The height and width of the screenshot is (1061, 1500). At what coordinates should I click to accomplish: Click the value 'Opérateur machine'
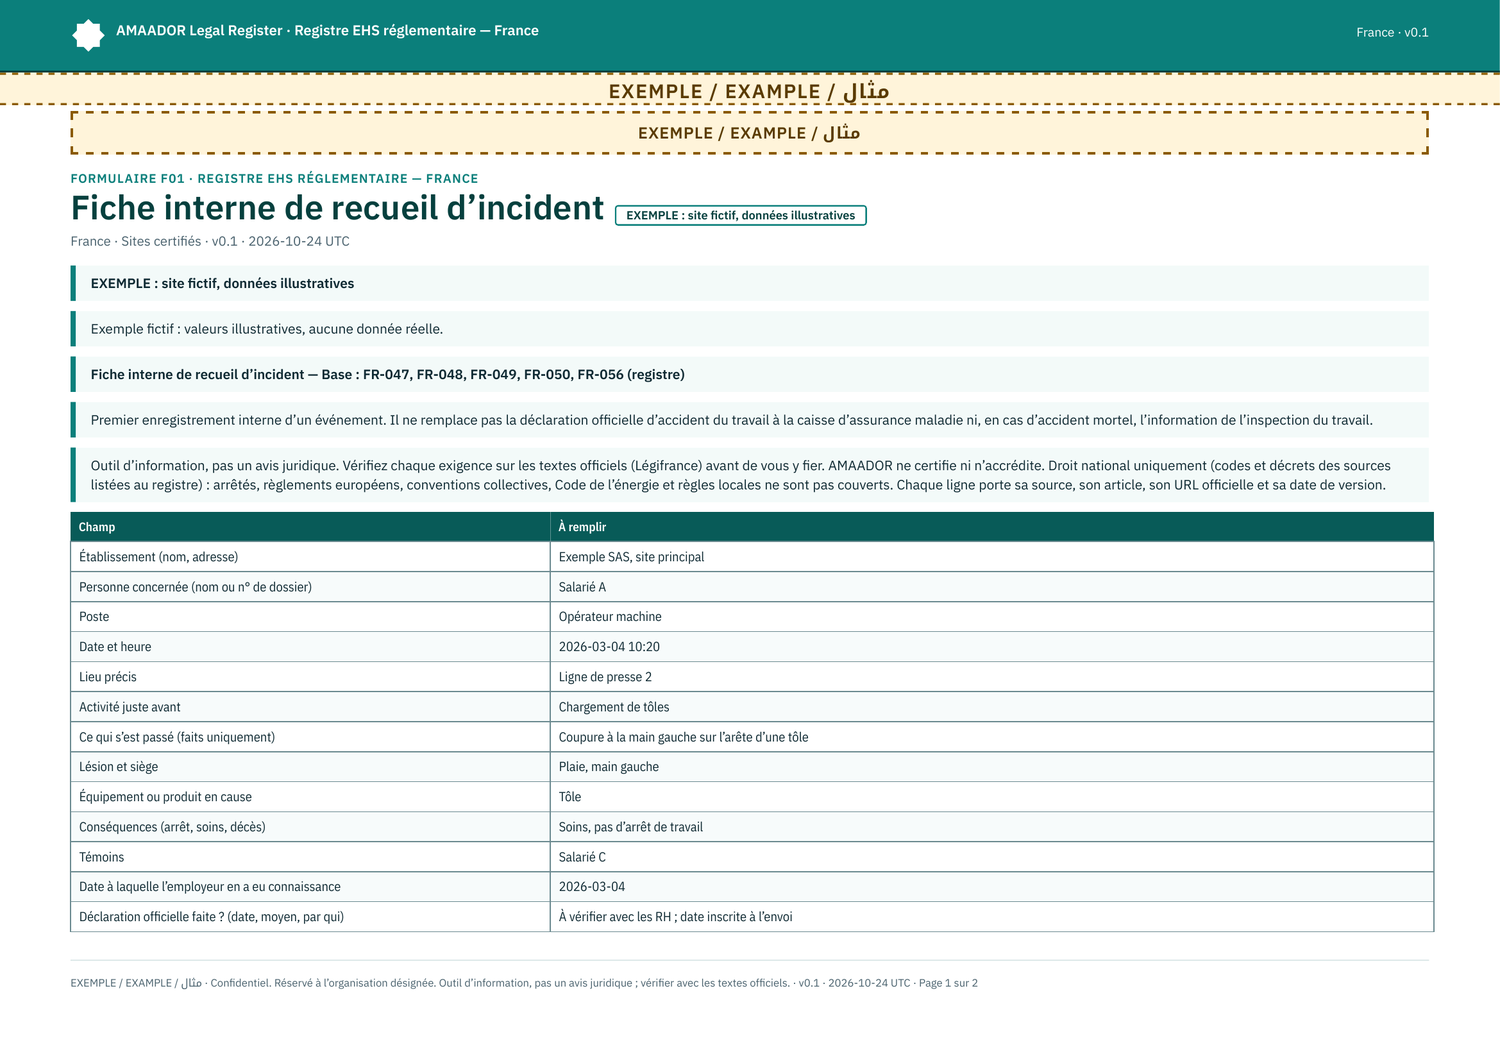click(610, 617)
